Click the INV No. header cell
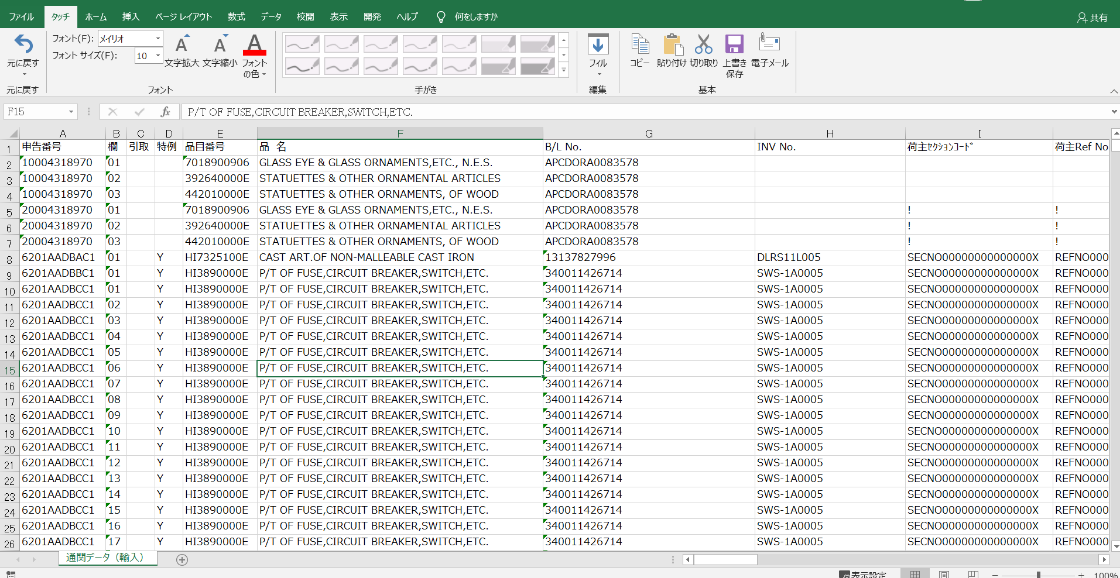1120x578 pixels. pyautogui.click(x=830, y=147)
